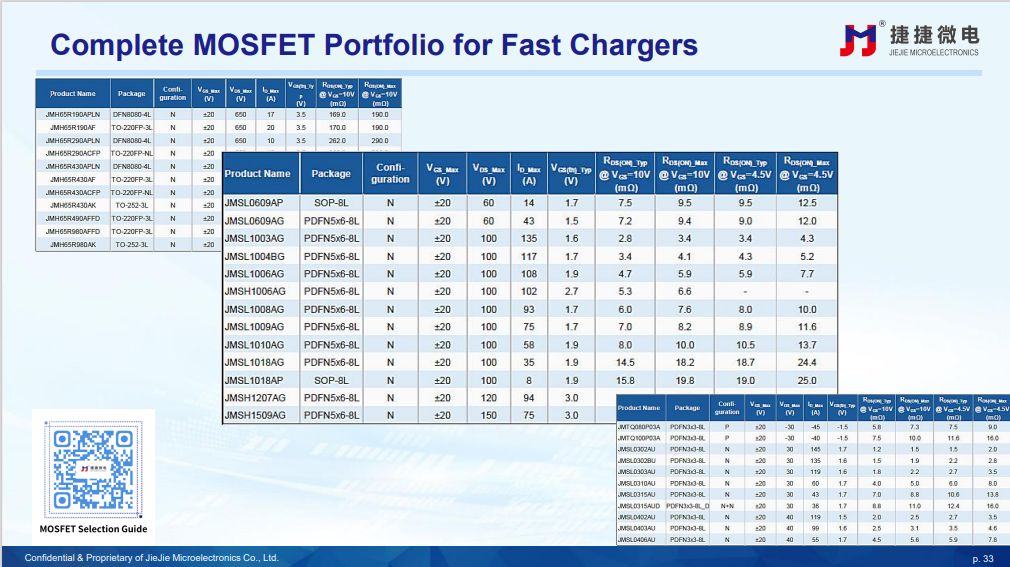
Task: Select JMH65R290ACFP in top-left table
Action: tap(73, 153)
